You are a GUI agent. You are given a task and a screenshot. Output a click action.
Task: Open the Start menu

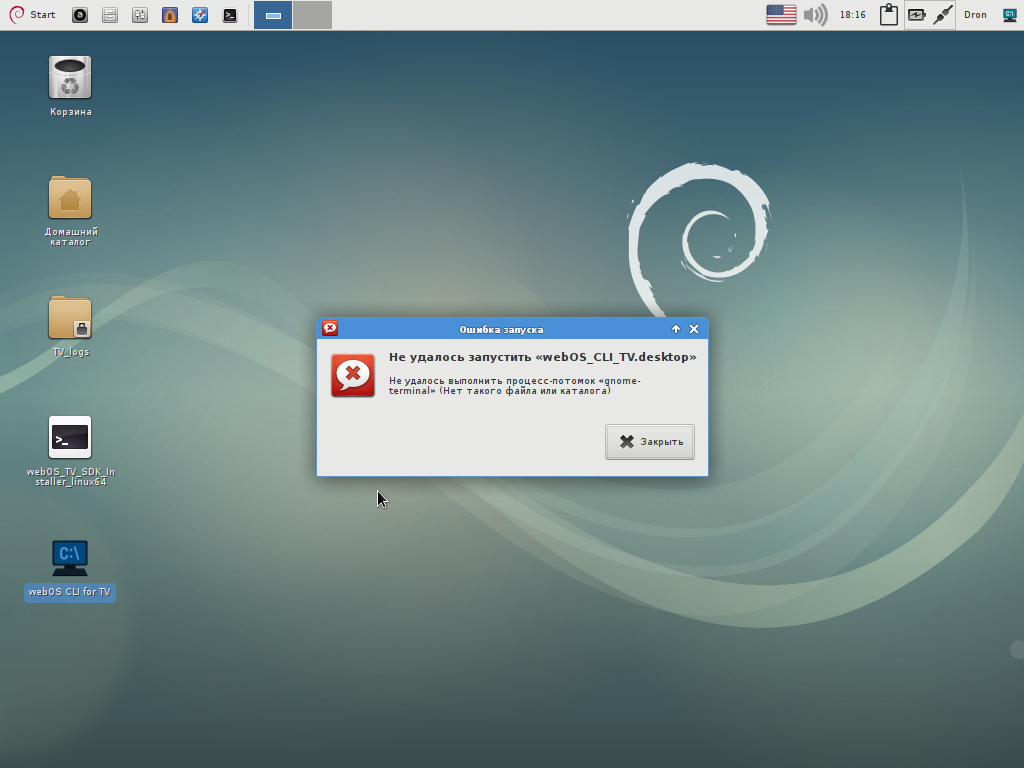point(32,15)
